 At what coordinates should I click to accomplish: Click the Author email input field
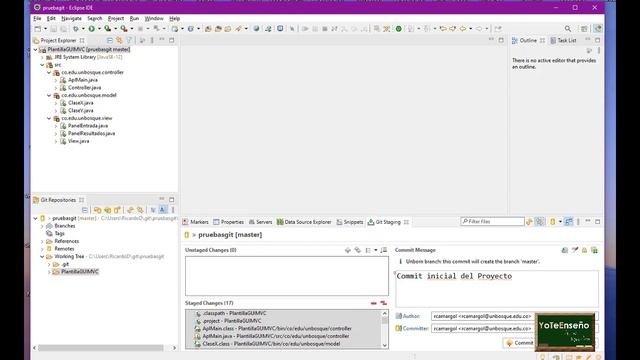pyautogui.click(x=482, y=316)
